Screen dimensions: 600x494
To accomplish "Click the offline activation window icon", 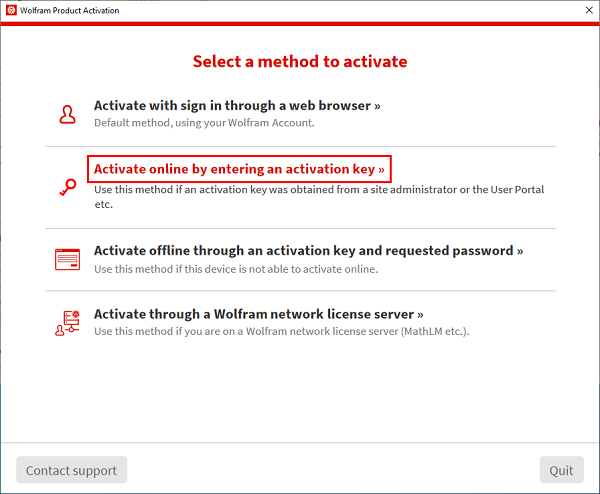I will 67,259.
